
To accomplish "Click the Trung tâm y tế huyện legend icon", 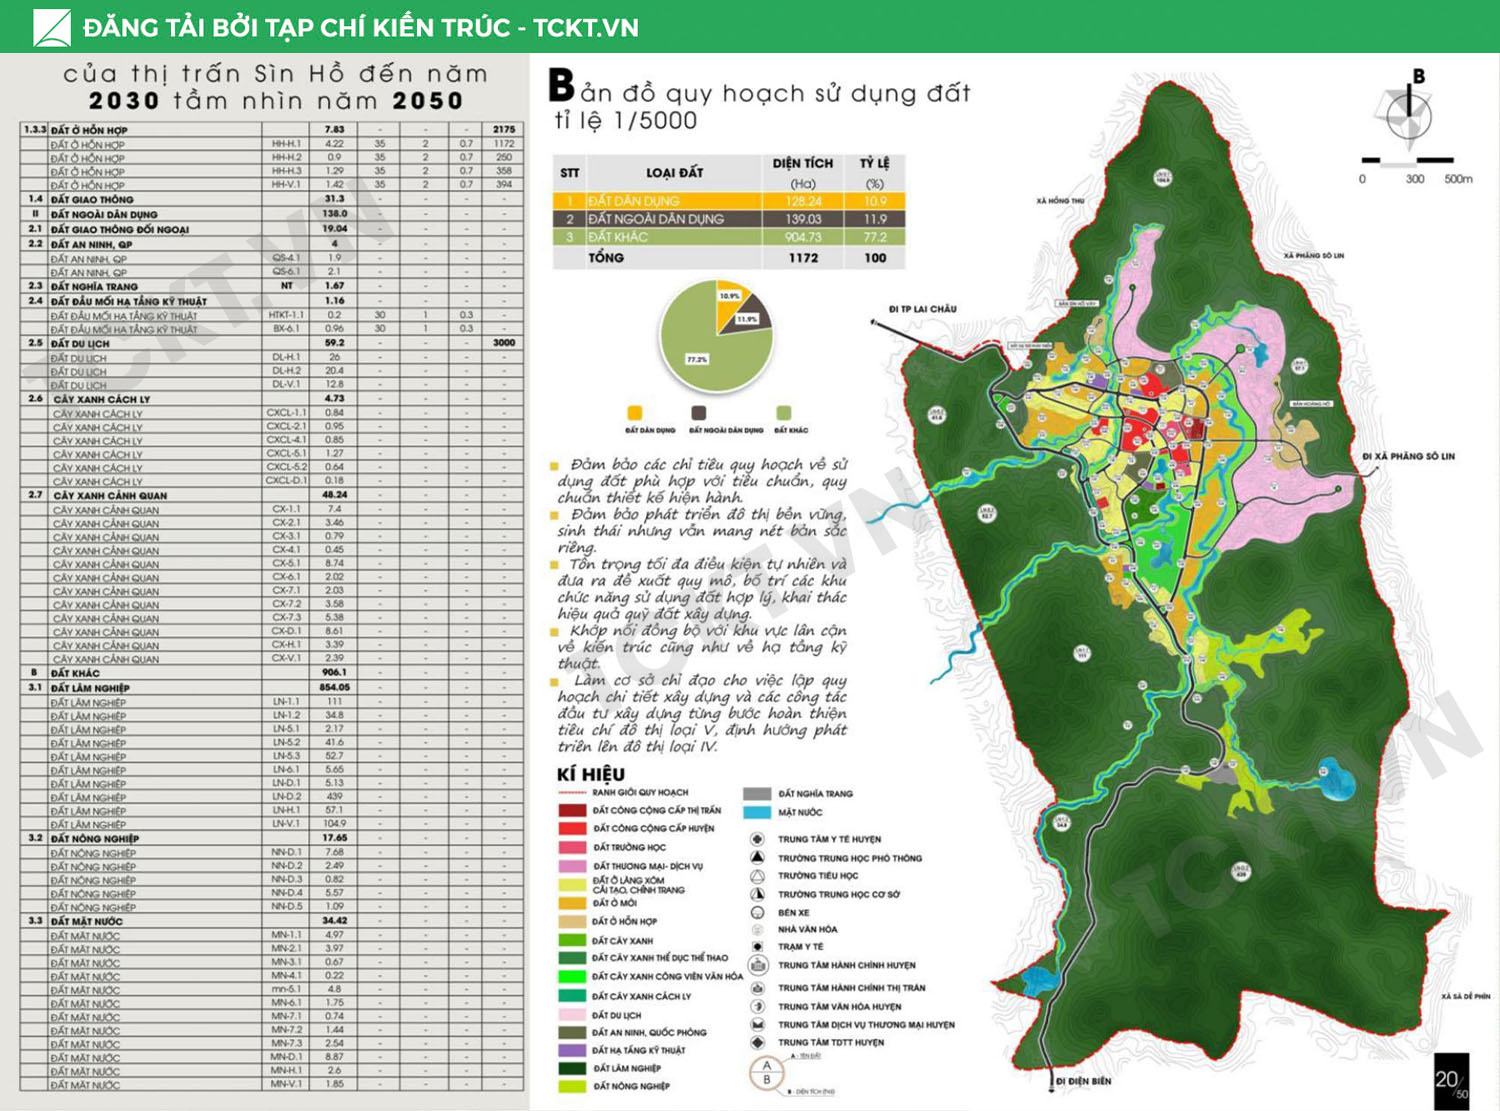I will pyautogui.click(x=757, y=839).
